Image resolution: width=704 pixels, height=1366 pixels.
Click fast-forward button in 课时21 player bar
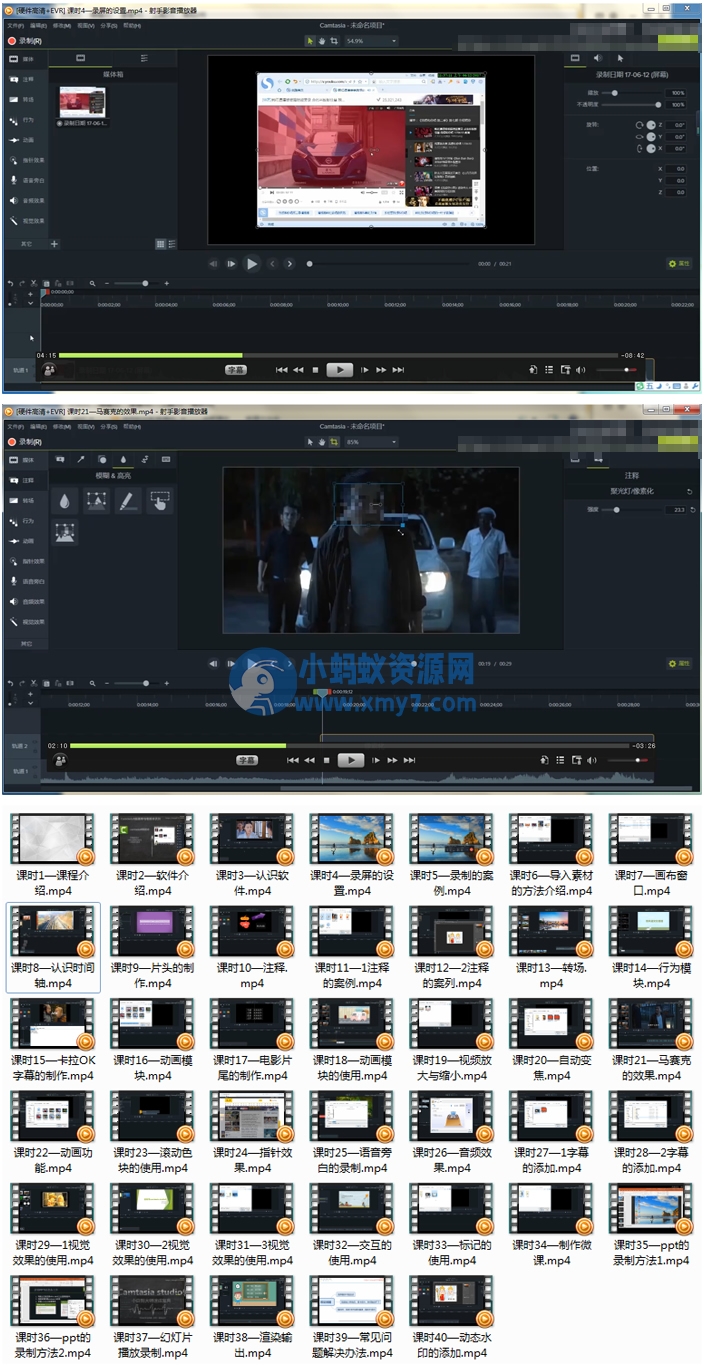393,760
